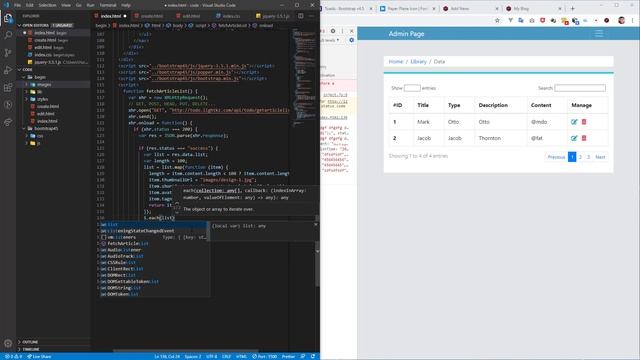
Task: Open editor More Actions menu
Action: coord(311,16)
